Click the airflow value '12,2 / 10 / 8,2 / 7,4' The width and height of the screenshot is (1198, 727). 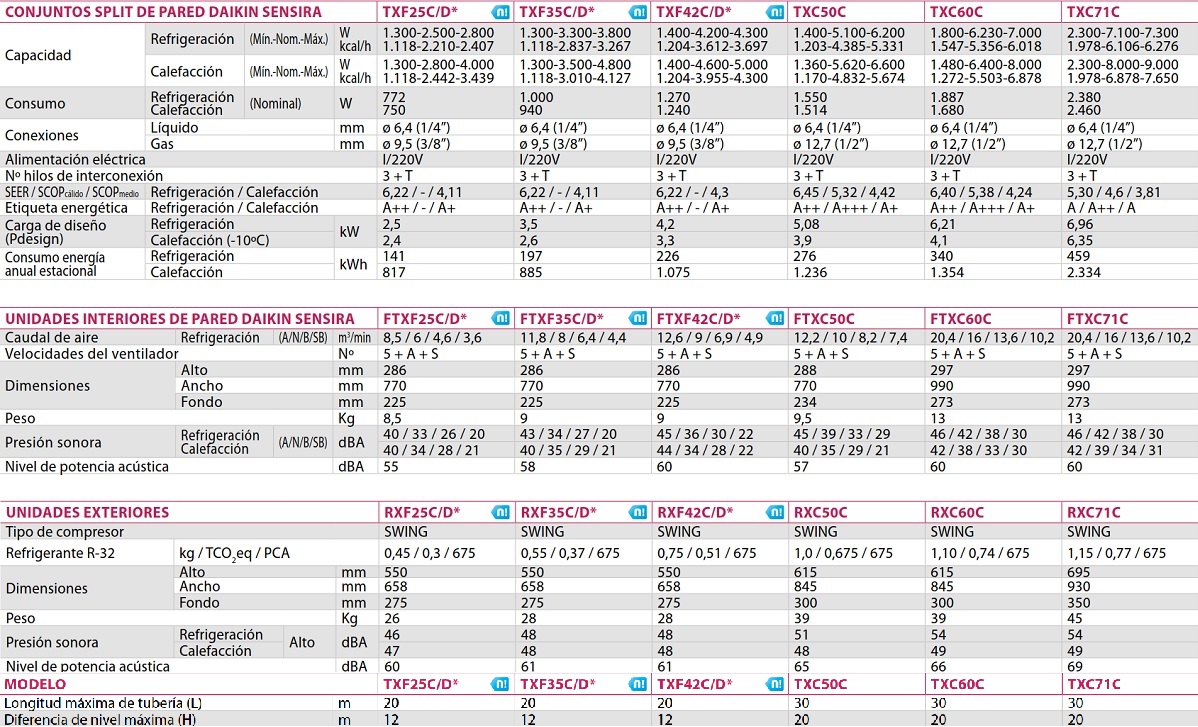[850, 338]
